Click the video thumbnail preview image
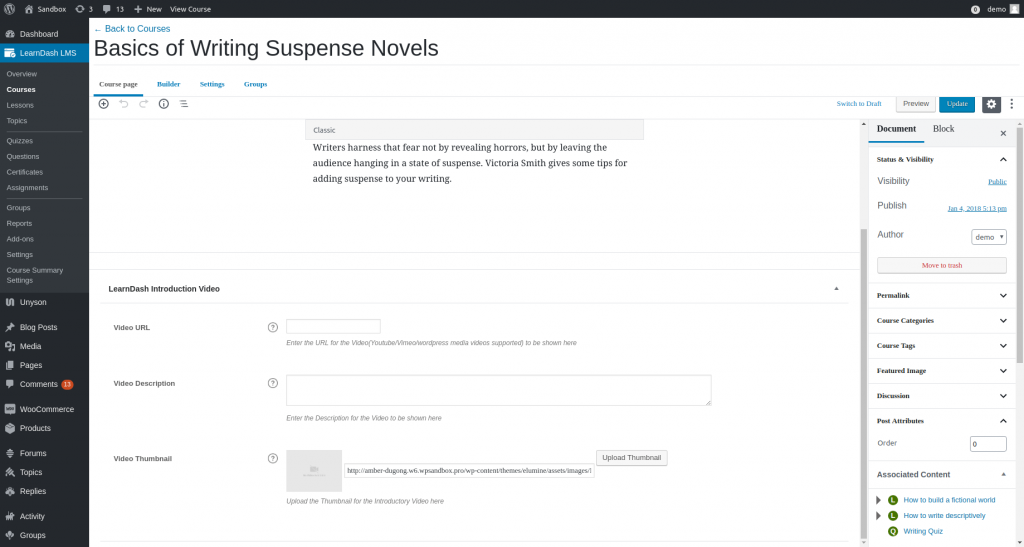Screen dimensions: 1024x547 pos(314,471)
